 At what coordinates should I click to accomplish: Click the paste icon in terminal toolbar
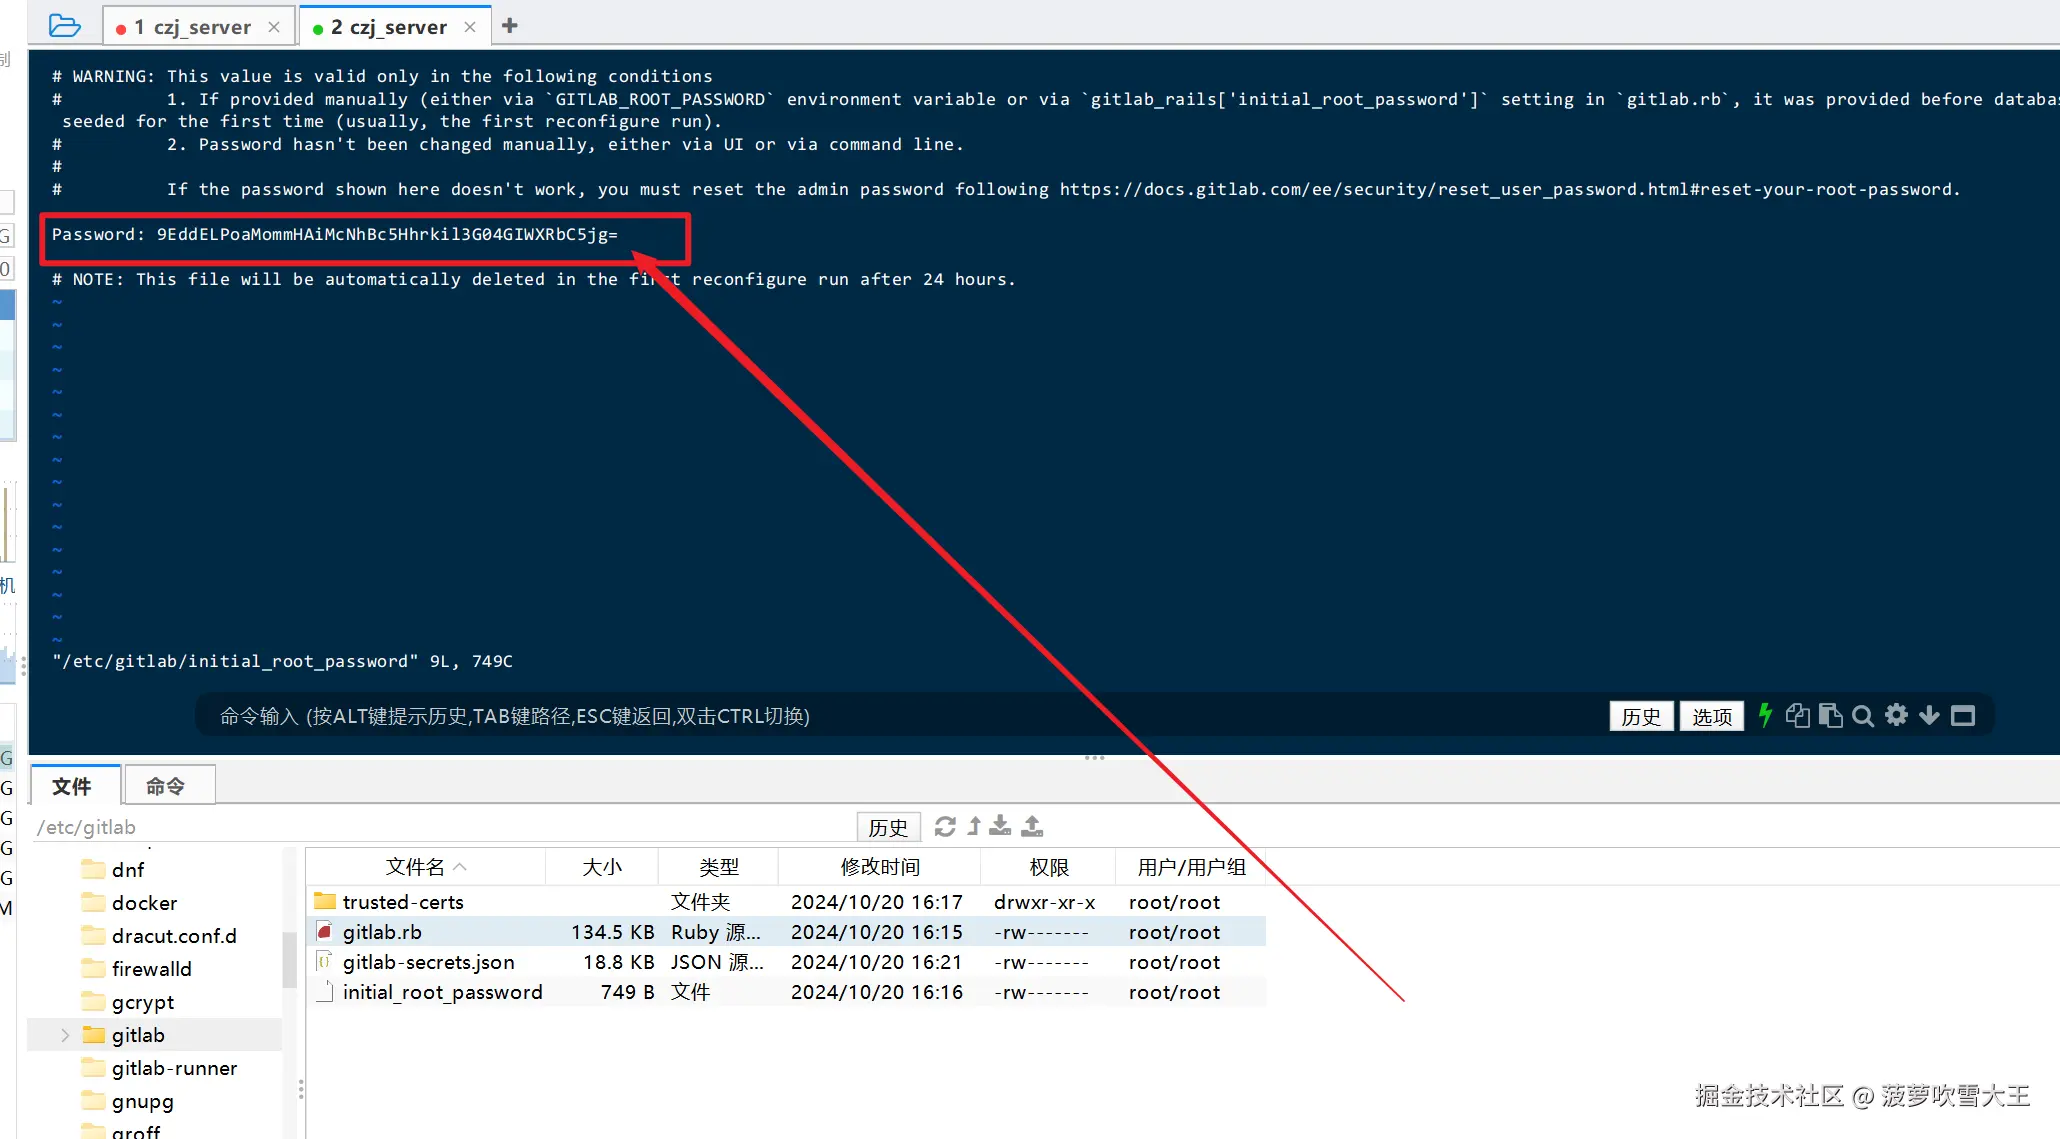coord(1830,715)
